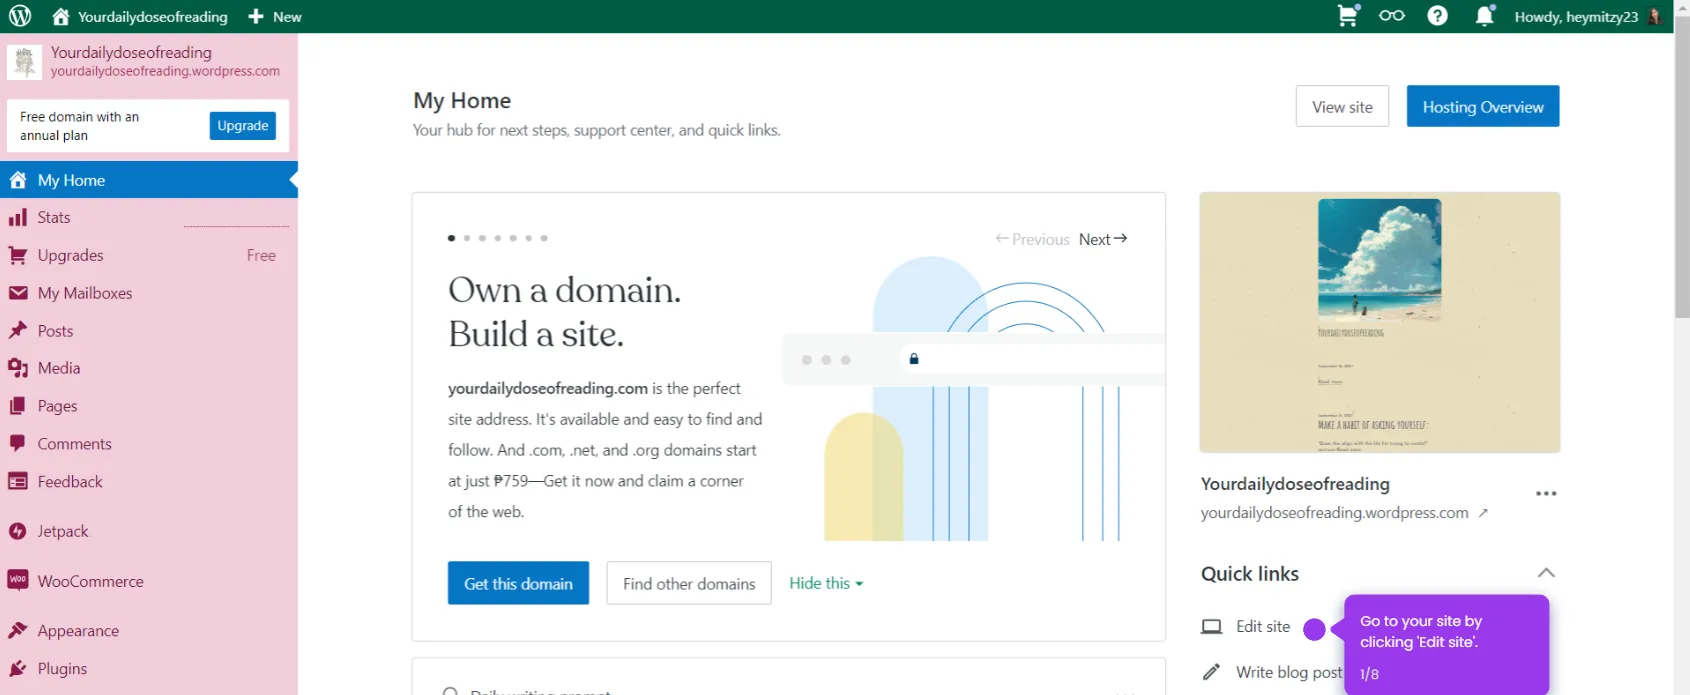Click the New plus icon in admin bar
This screenshot has height=695, width=1690.
click(256, 16)
